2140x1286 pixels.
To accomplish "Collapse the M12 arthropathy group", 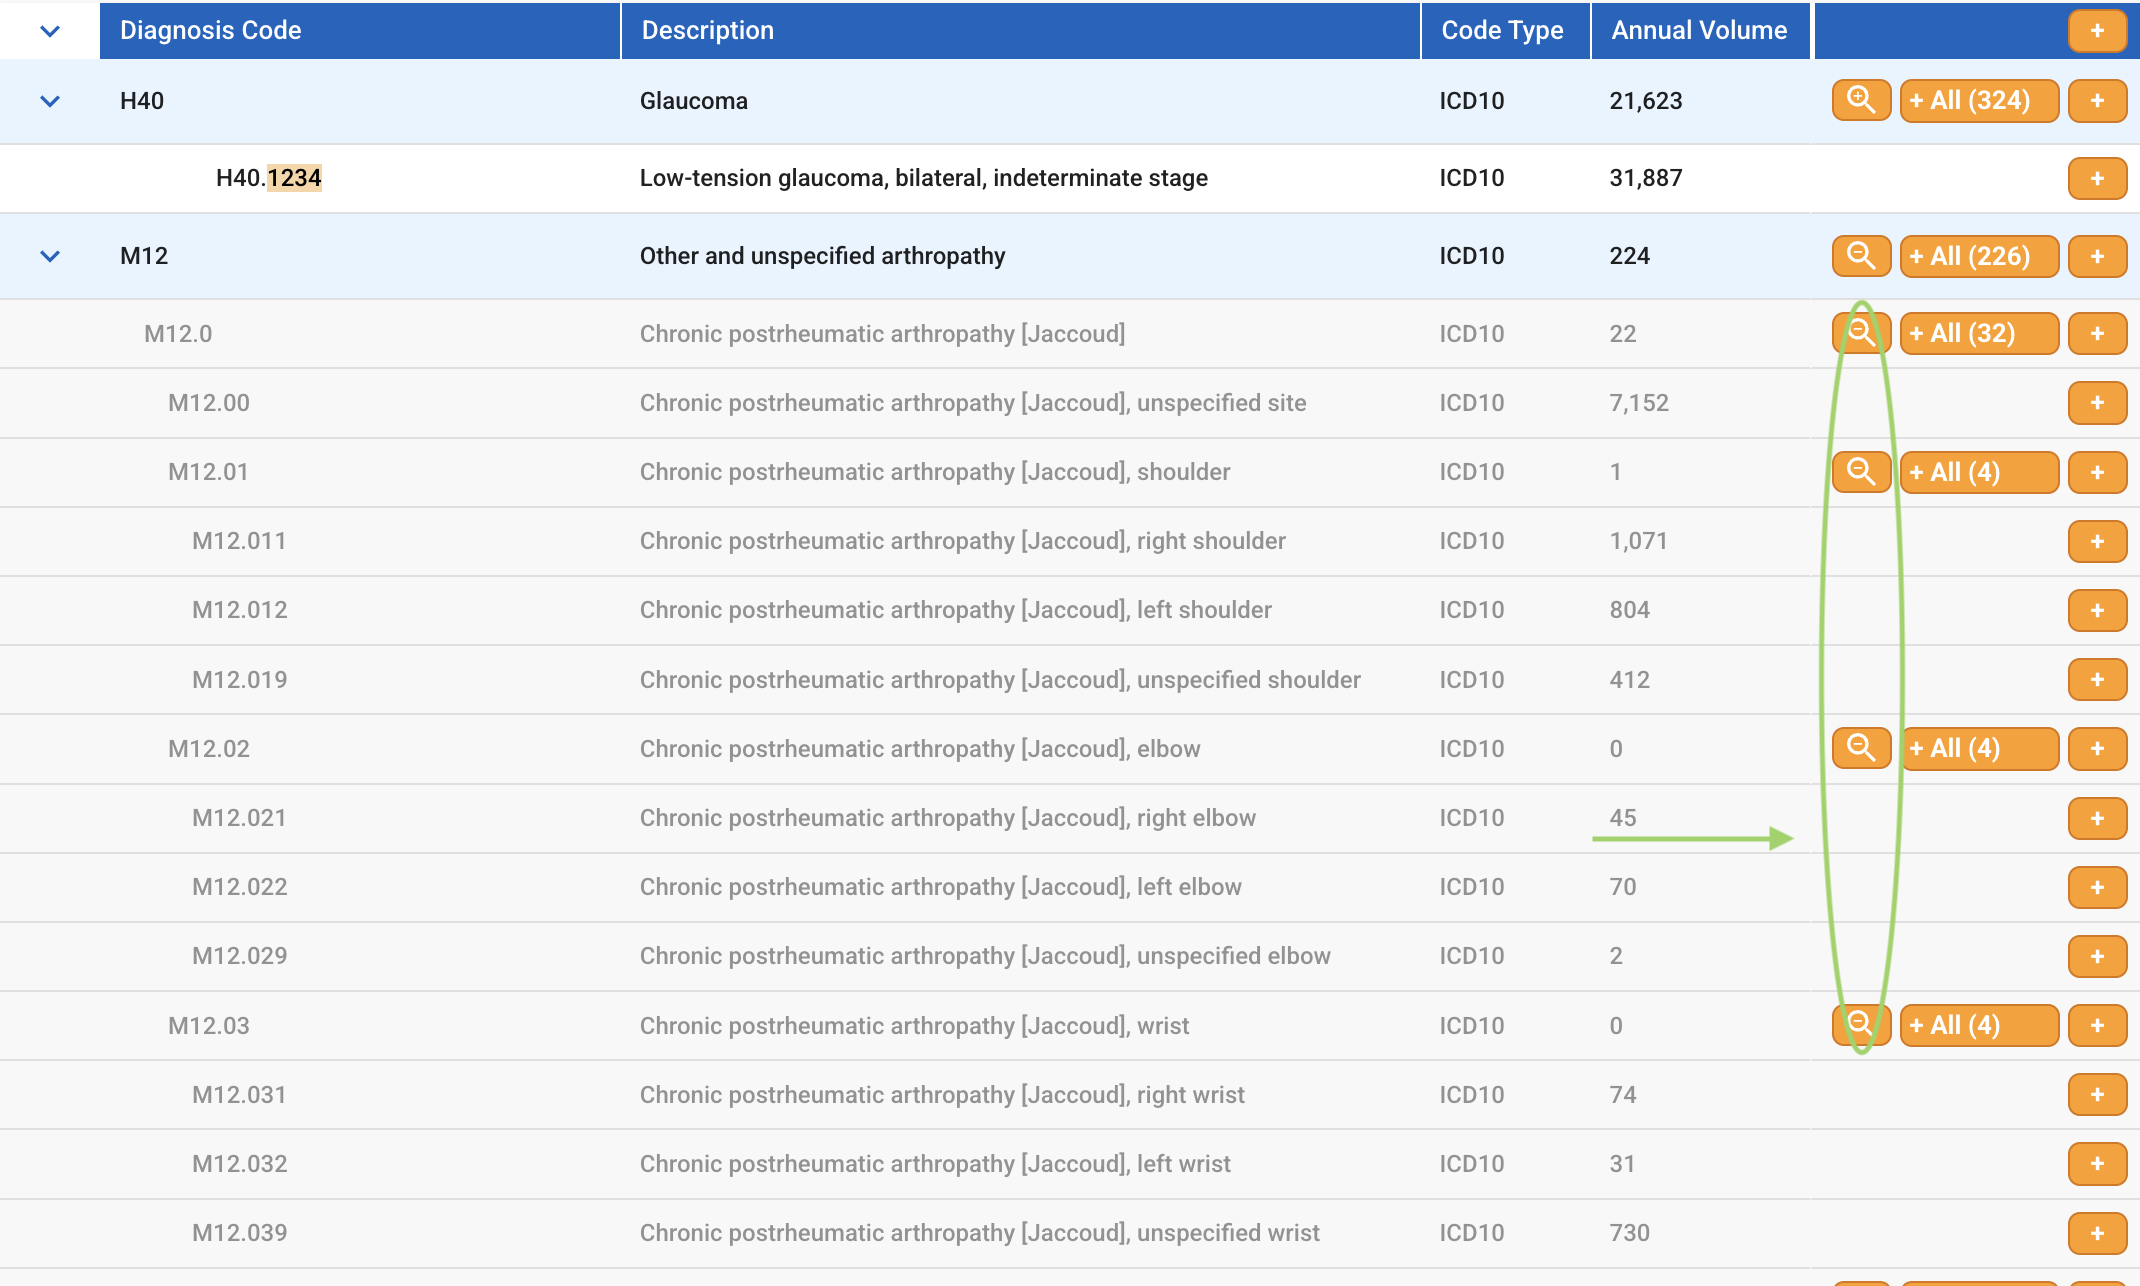I will point(50,256).
